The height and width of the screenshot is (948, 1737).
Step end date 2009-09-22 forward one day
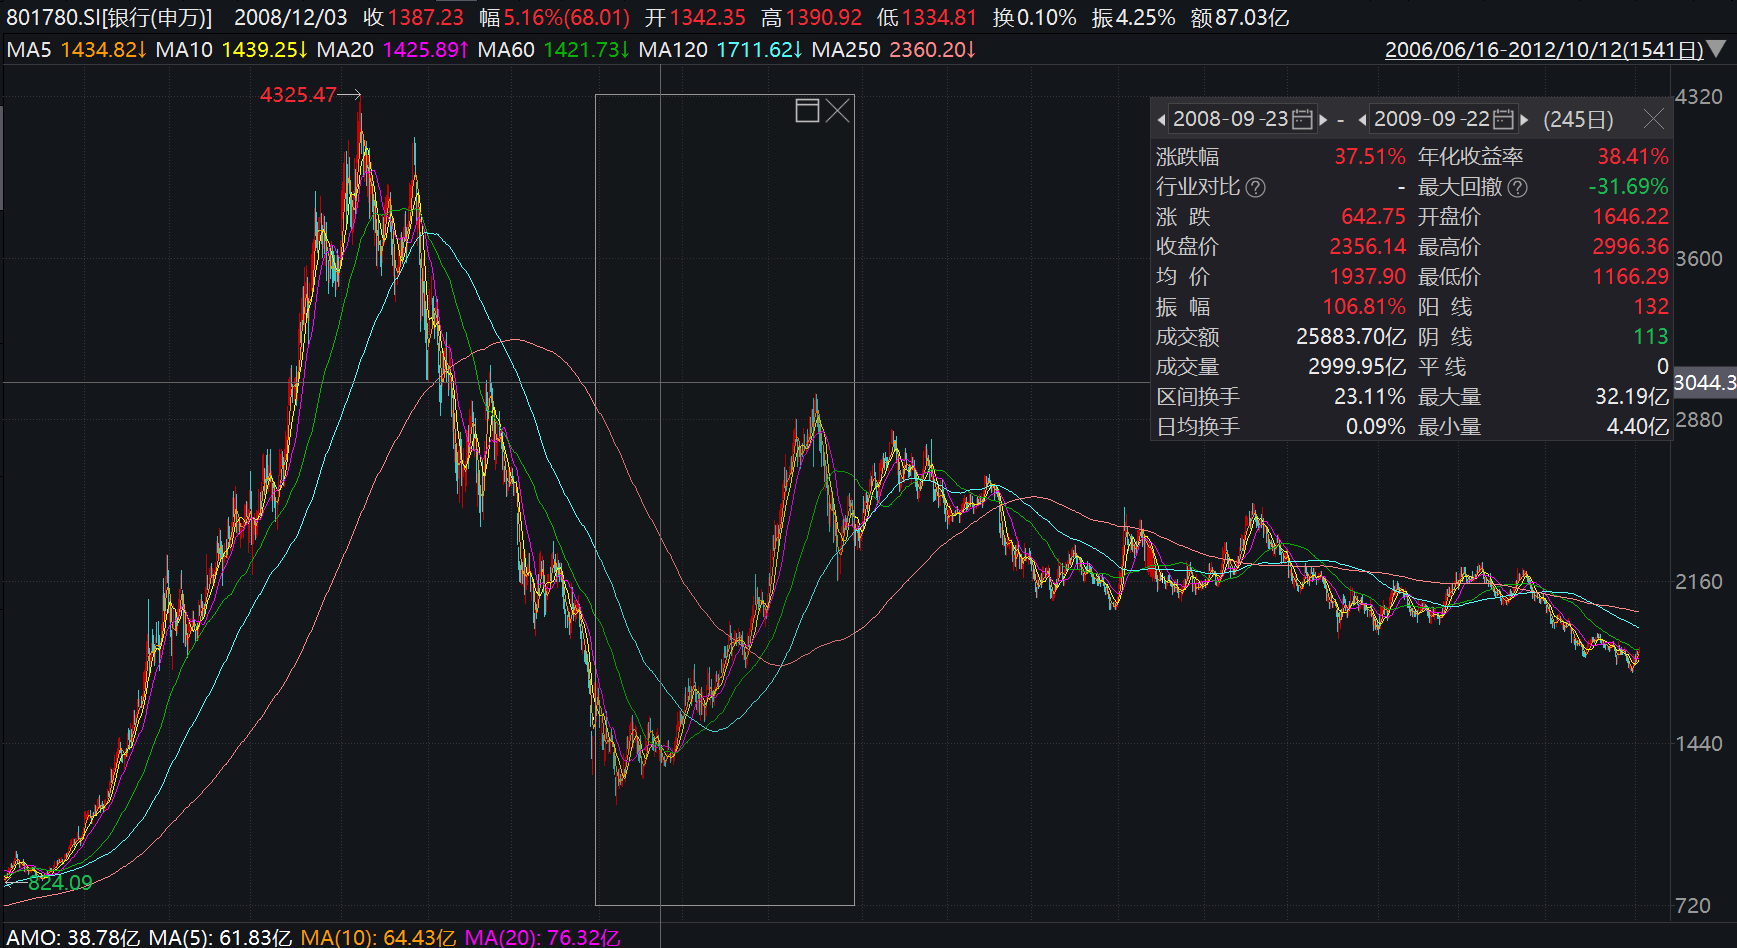[1524, 119]
